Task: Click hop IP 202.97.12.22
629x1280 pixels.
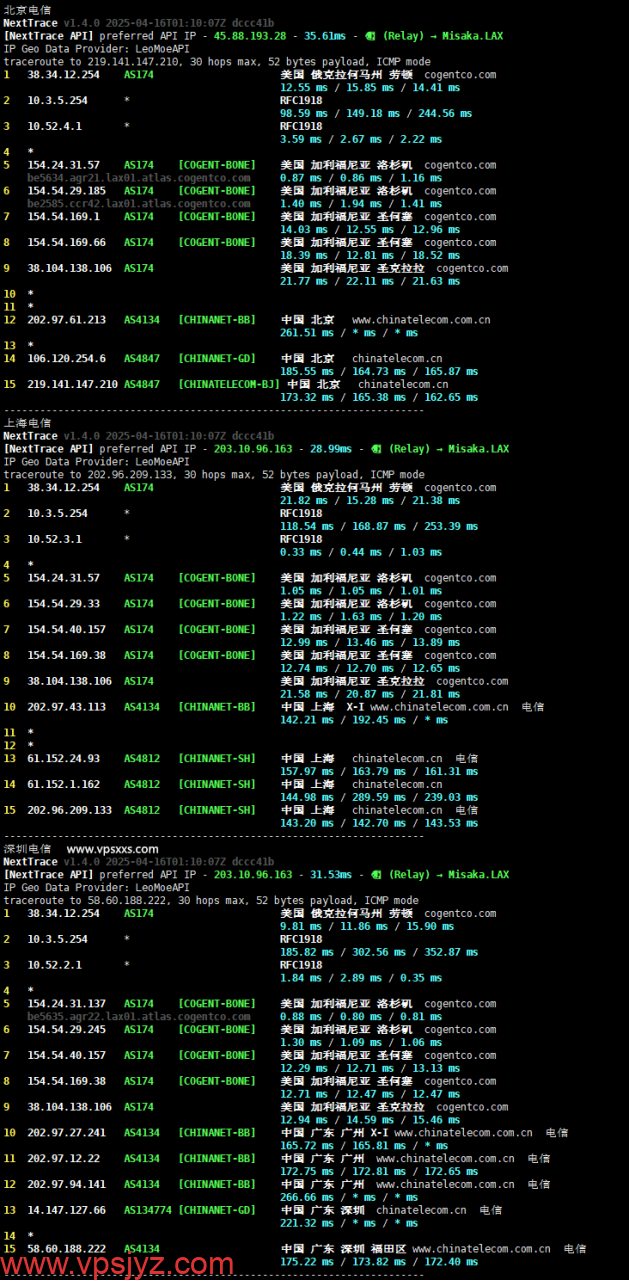Action: pyautogui.click(x=63, y=1159)
